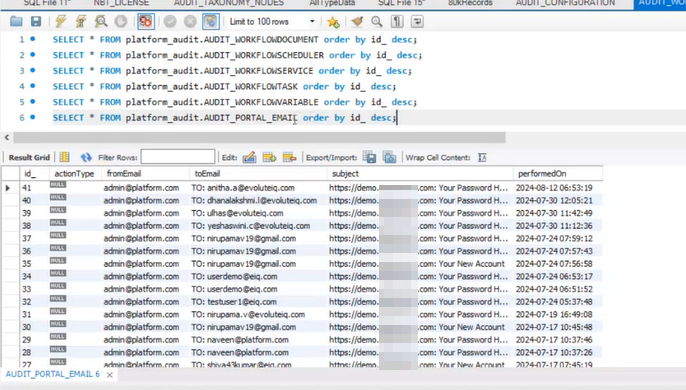The width and height of the screenshot is (686, 390).
Task: Sort by the toEmail column header
Action: click(258, 174)
